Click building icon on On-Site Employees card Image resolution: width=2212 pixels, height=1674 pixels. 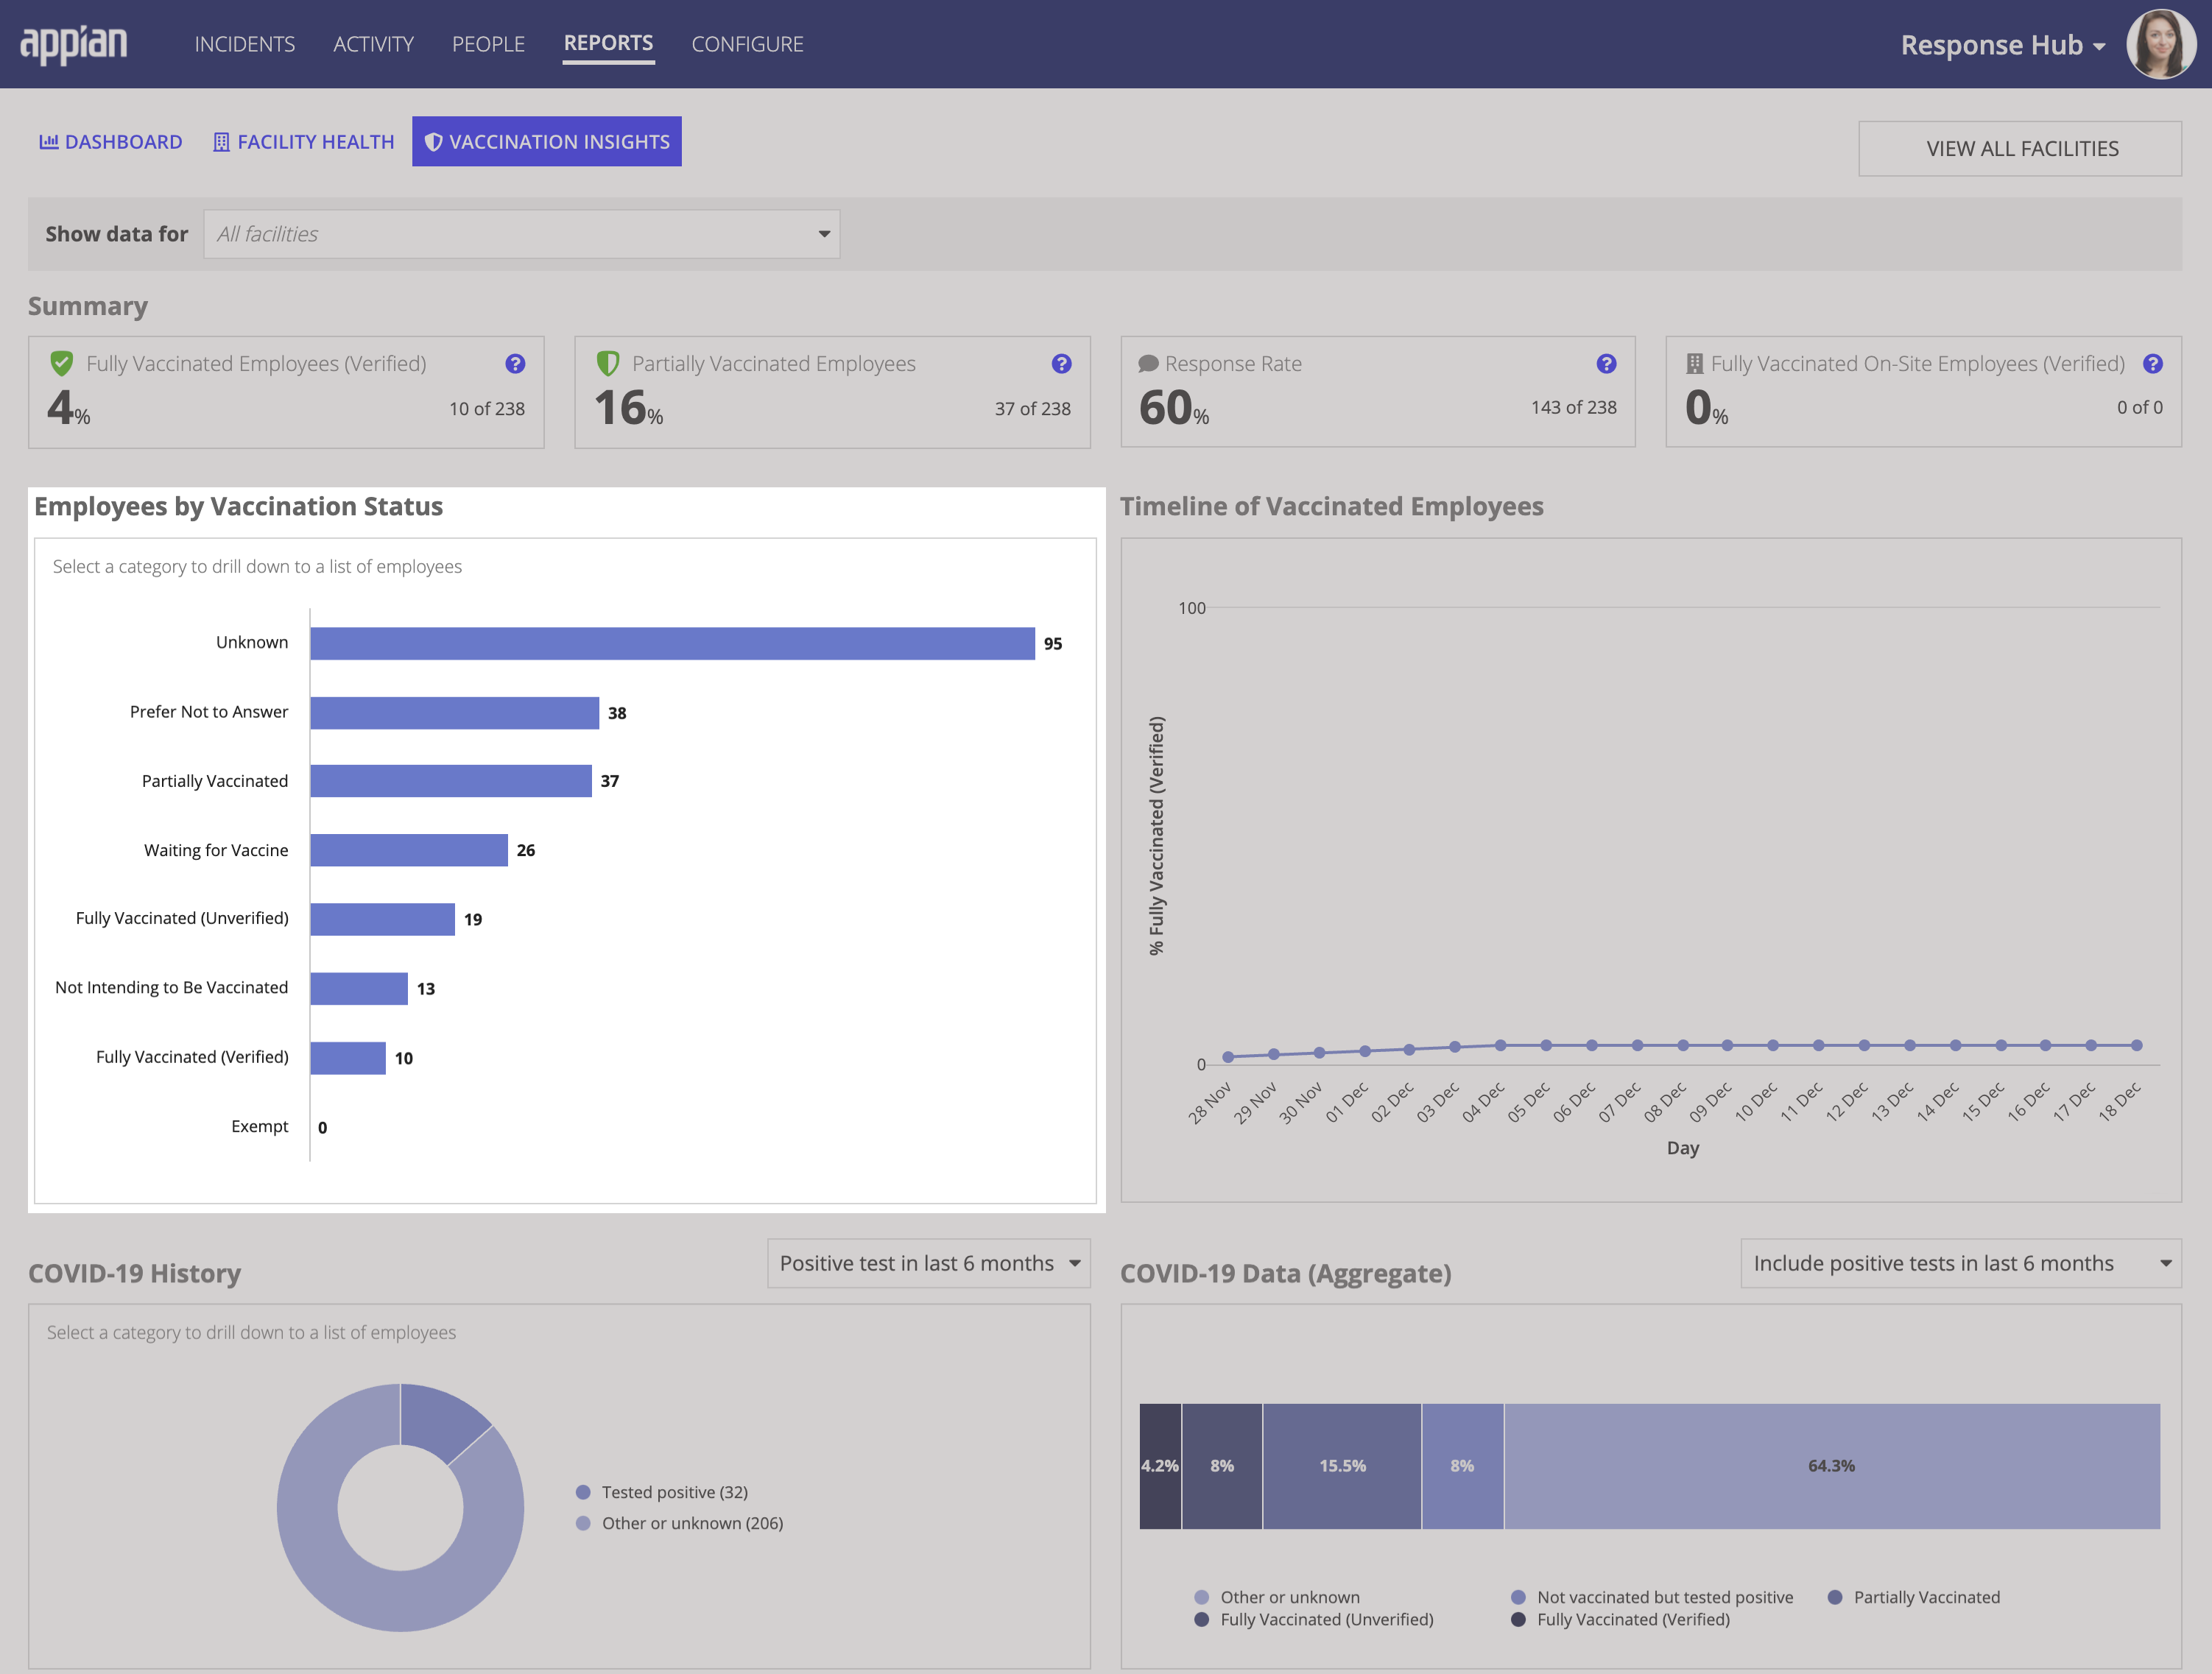(x=1694, y=364)
